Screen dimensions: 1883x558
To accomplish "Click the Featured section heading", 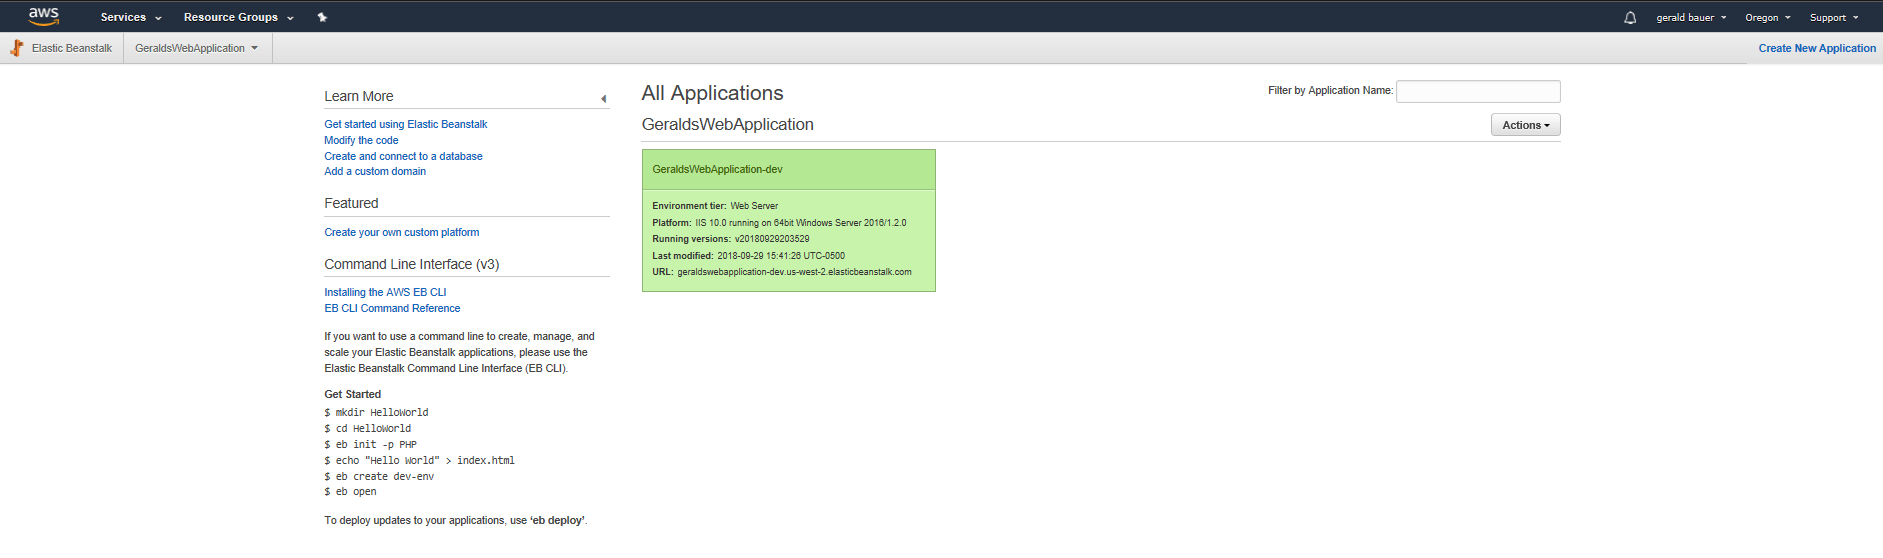I will point(351,203).
